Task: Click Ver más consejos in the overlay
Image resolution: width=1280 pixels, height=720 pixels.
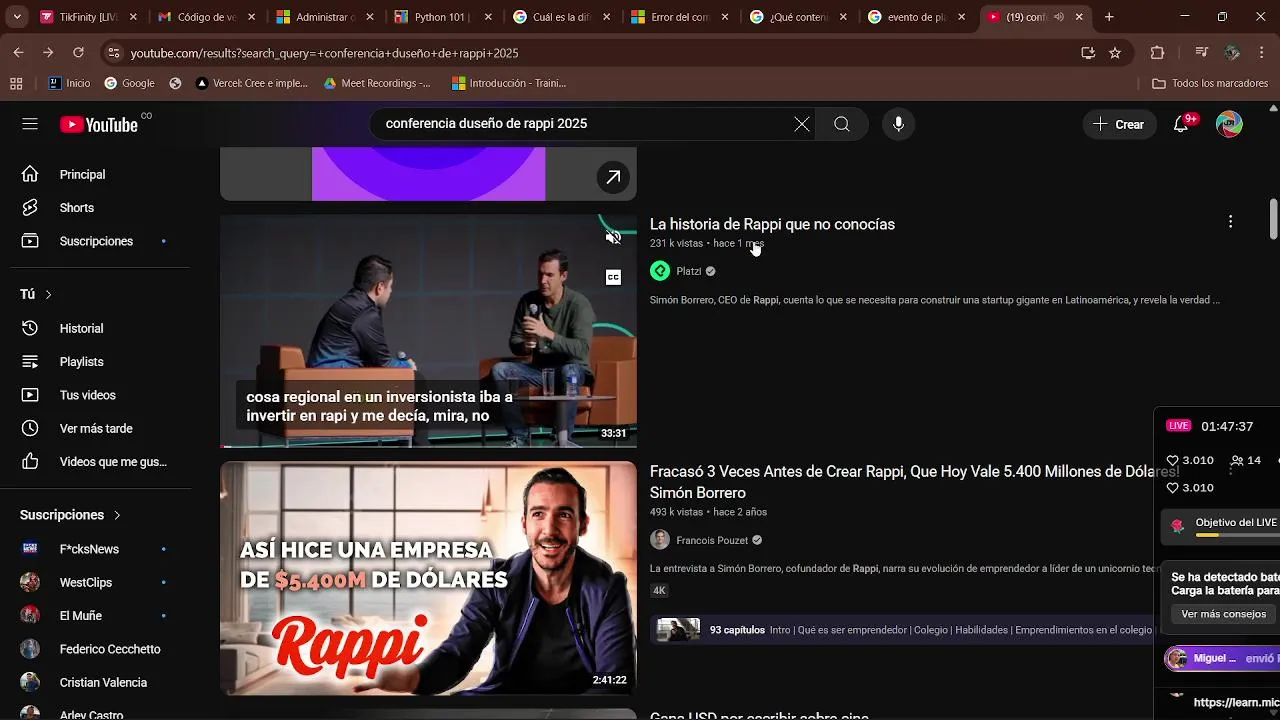Action: click(x=1223, y=614)
